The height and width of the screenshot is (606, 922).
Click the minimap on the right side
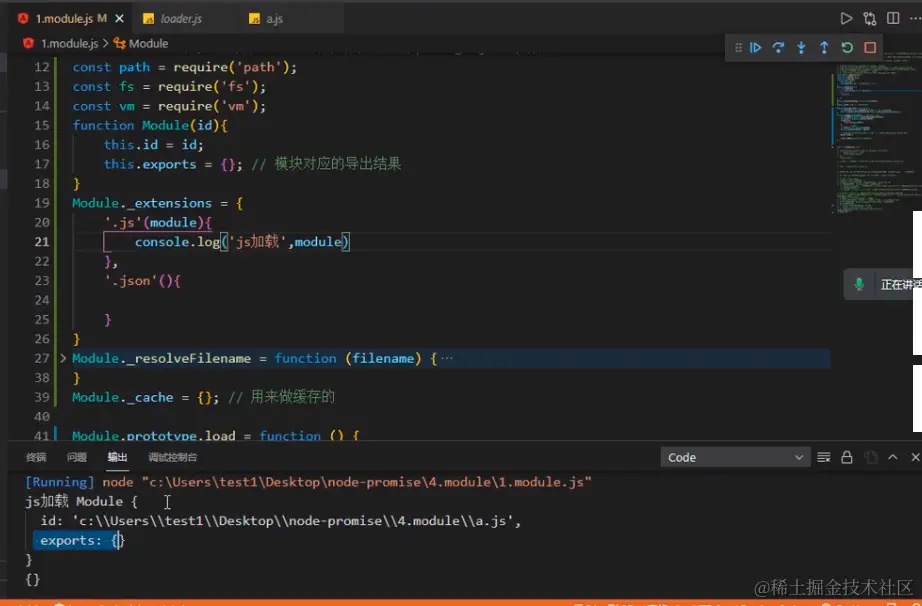click(x=876, y=132)
